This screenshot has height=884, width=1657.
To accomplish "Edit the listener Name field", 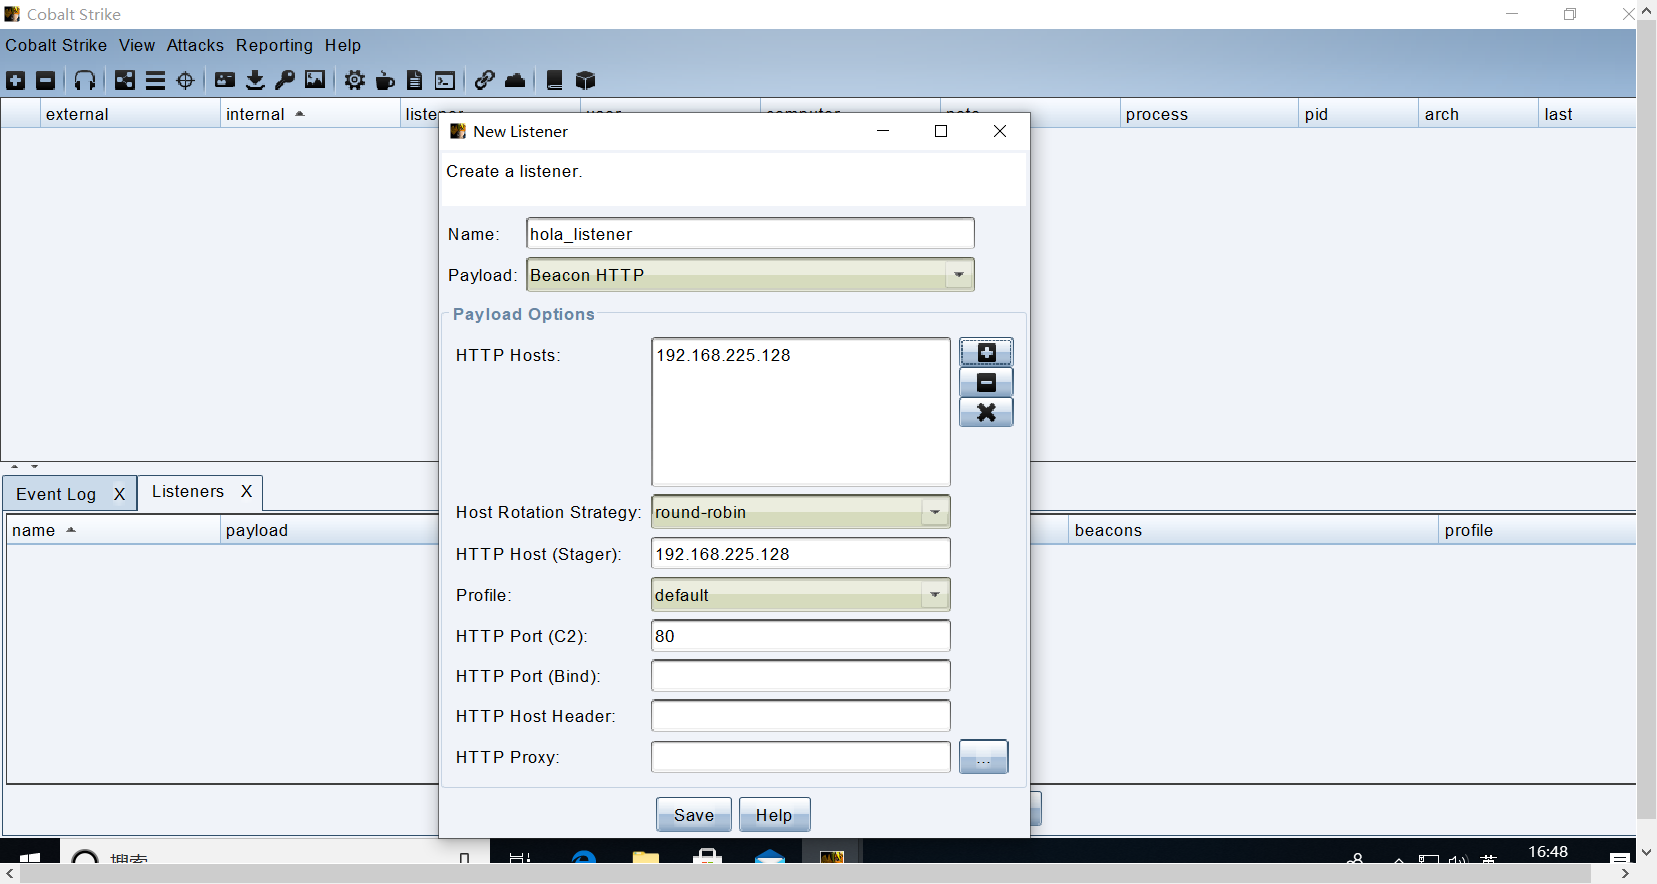I will (750, 234).
